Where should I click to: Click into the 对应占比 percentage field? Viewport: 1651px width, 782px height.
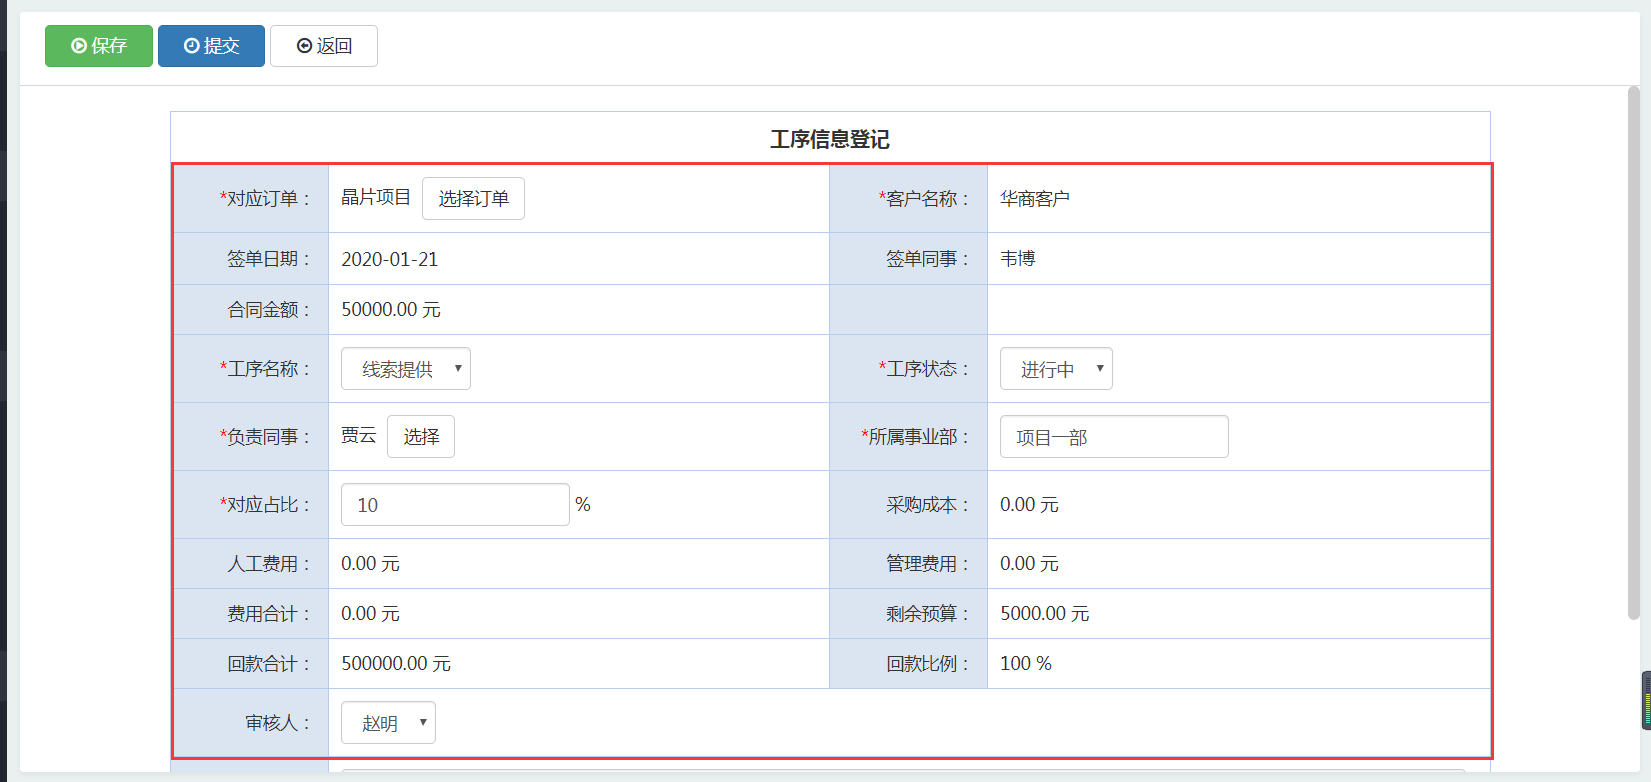pos(454,505)
